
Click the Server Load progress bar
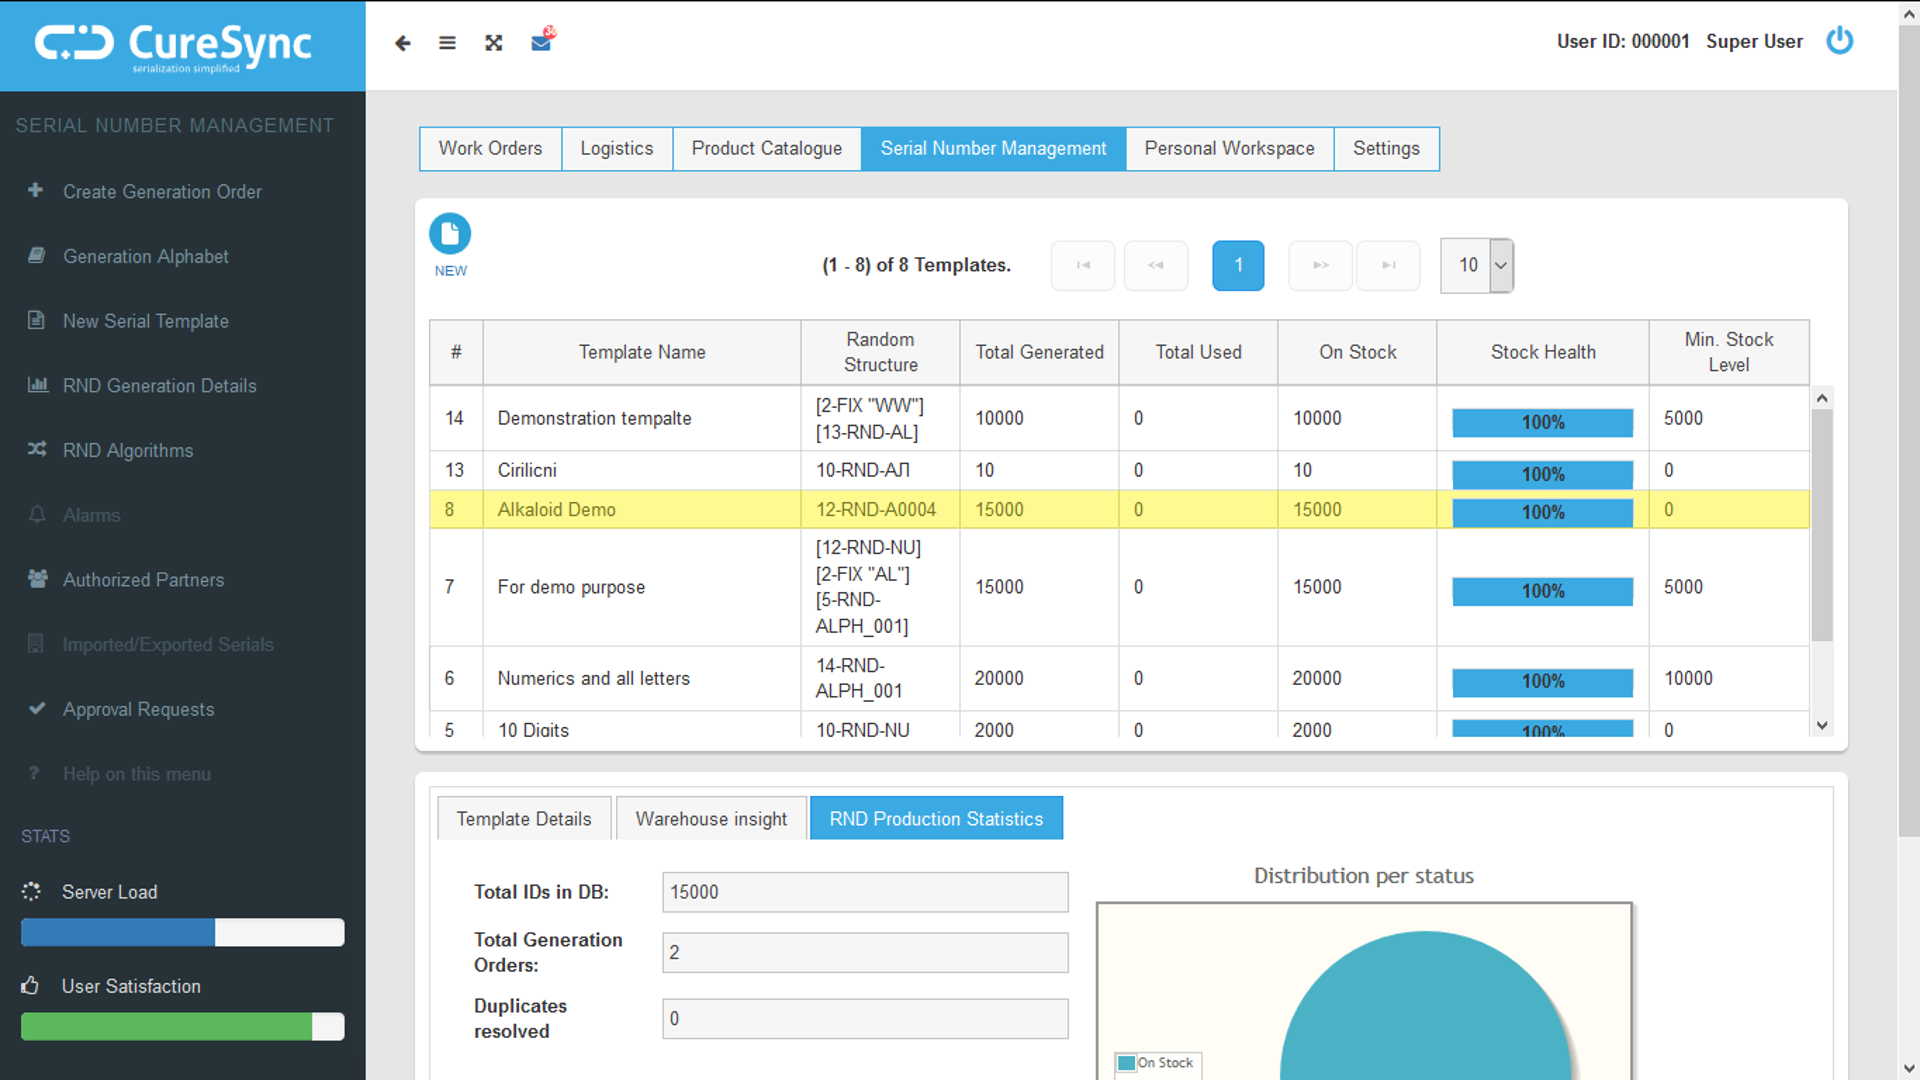coord(183,932)
